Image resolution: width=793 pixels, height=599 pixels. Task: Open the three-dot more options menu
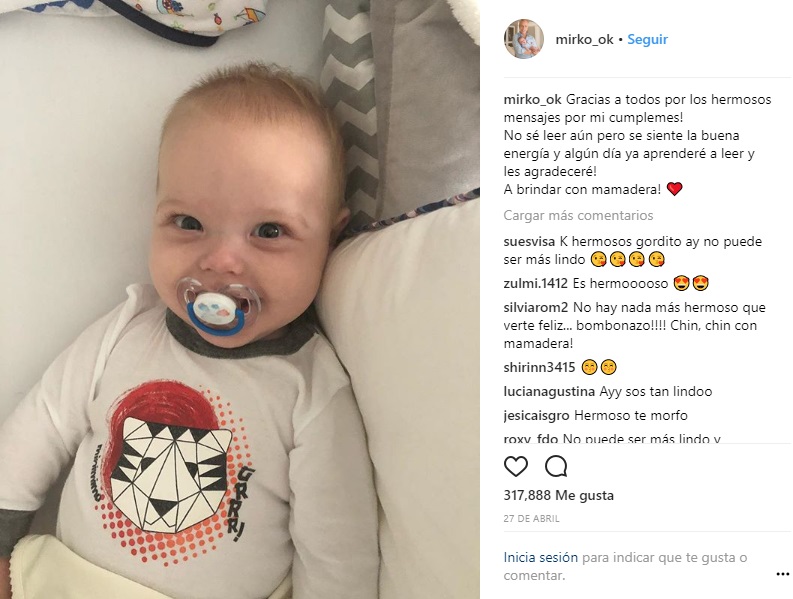click(x=782, y=574)
